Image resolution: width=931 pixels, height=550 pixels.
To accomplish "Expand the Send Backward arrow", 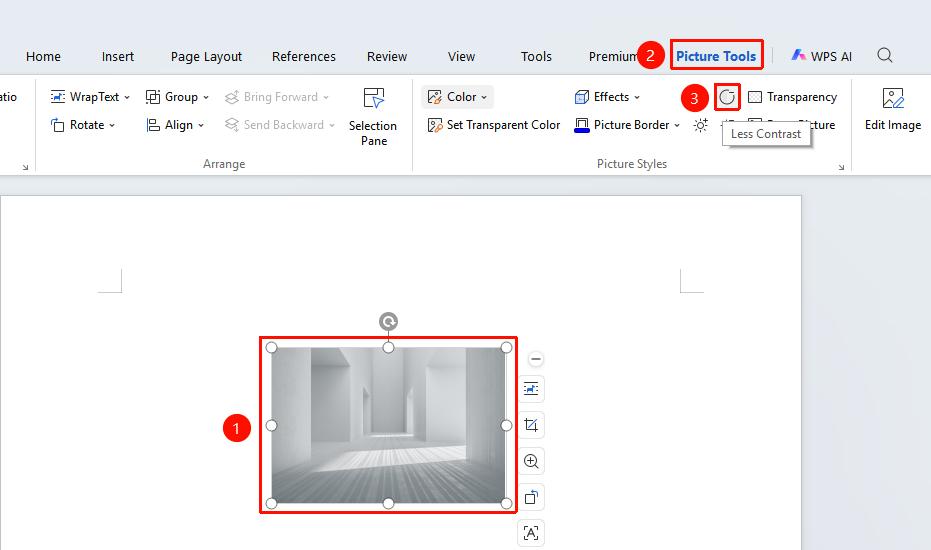I will 332,125.
